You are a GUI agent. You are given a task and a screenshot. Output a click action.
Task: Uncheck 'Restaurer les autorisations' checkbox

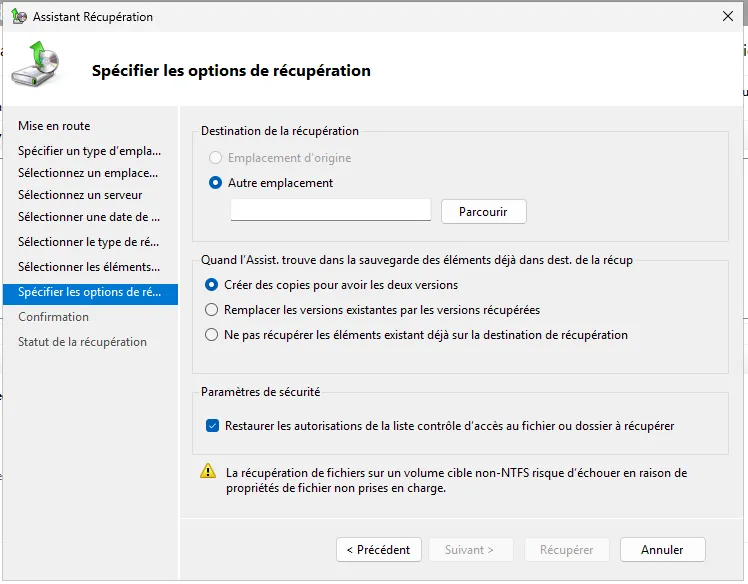click(212, 426)
